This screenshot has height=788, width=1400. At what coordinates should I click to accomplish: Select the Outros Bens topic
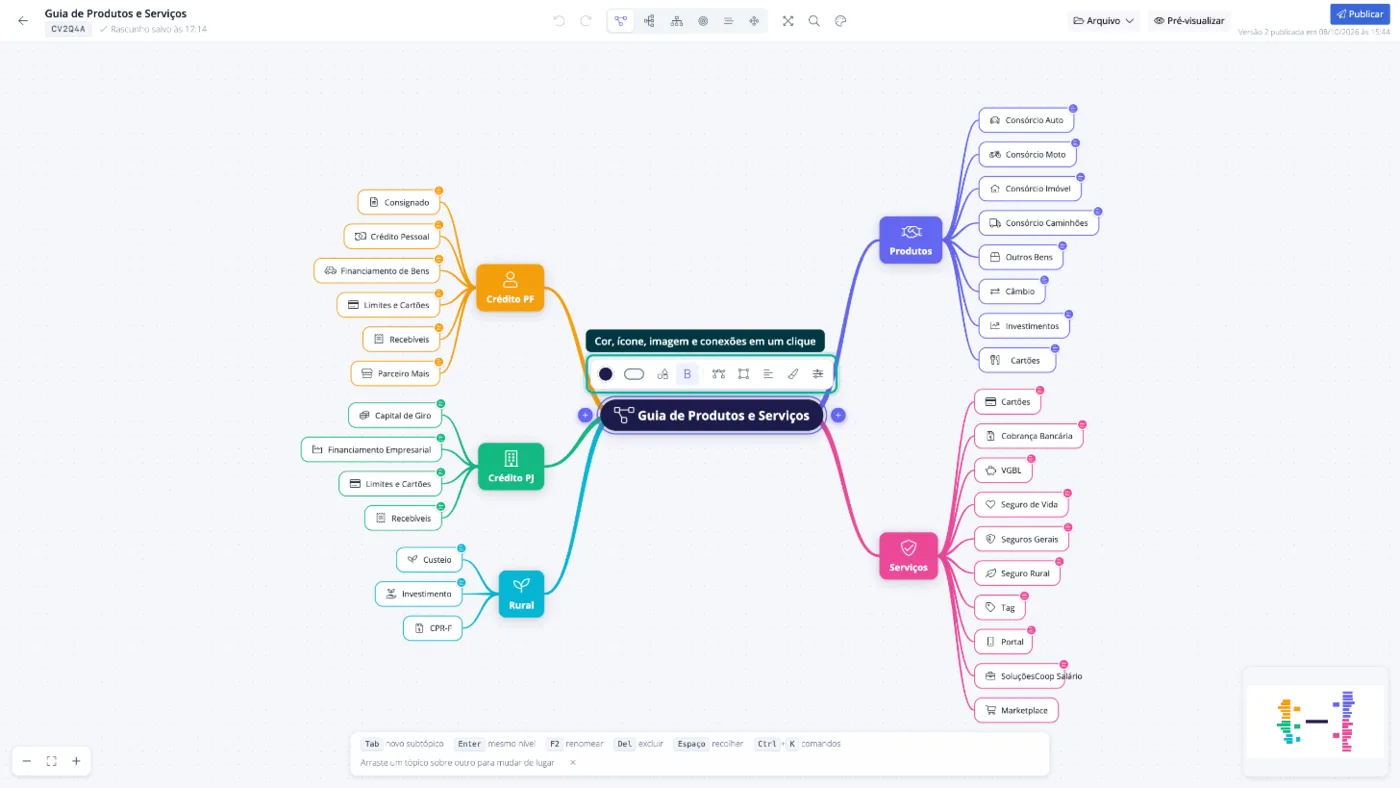(x=1021, y=257)
